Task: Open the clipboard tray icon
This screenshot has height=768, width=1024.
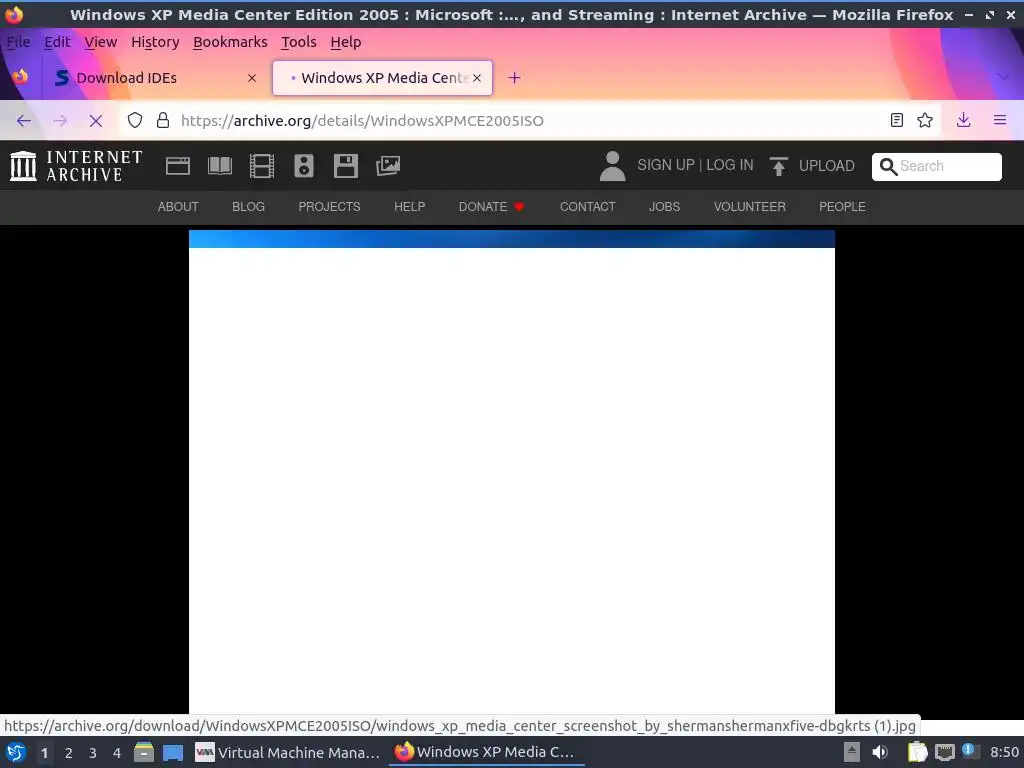Action: pyautogui.click(x=918, y=752)
